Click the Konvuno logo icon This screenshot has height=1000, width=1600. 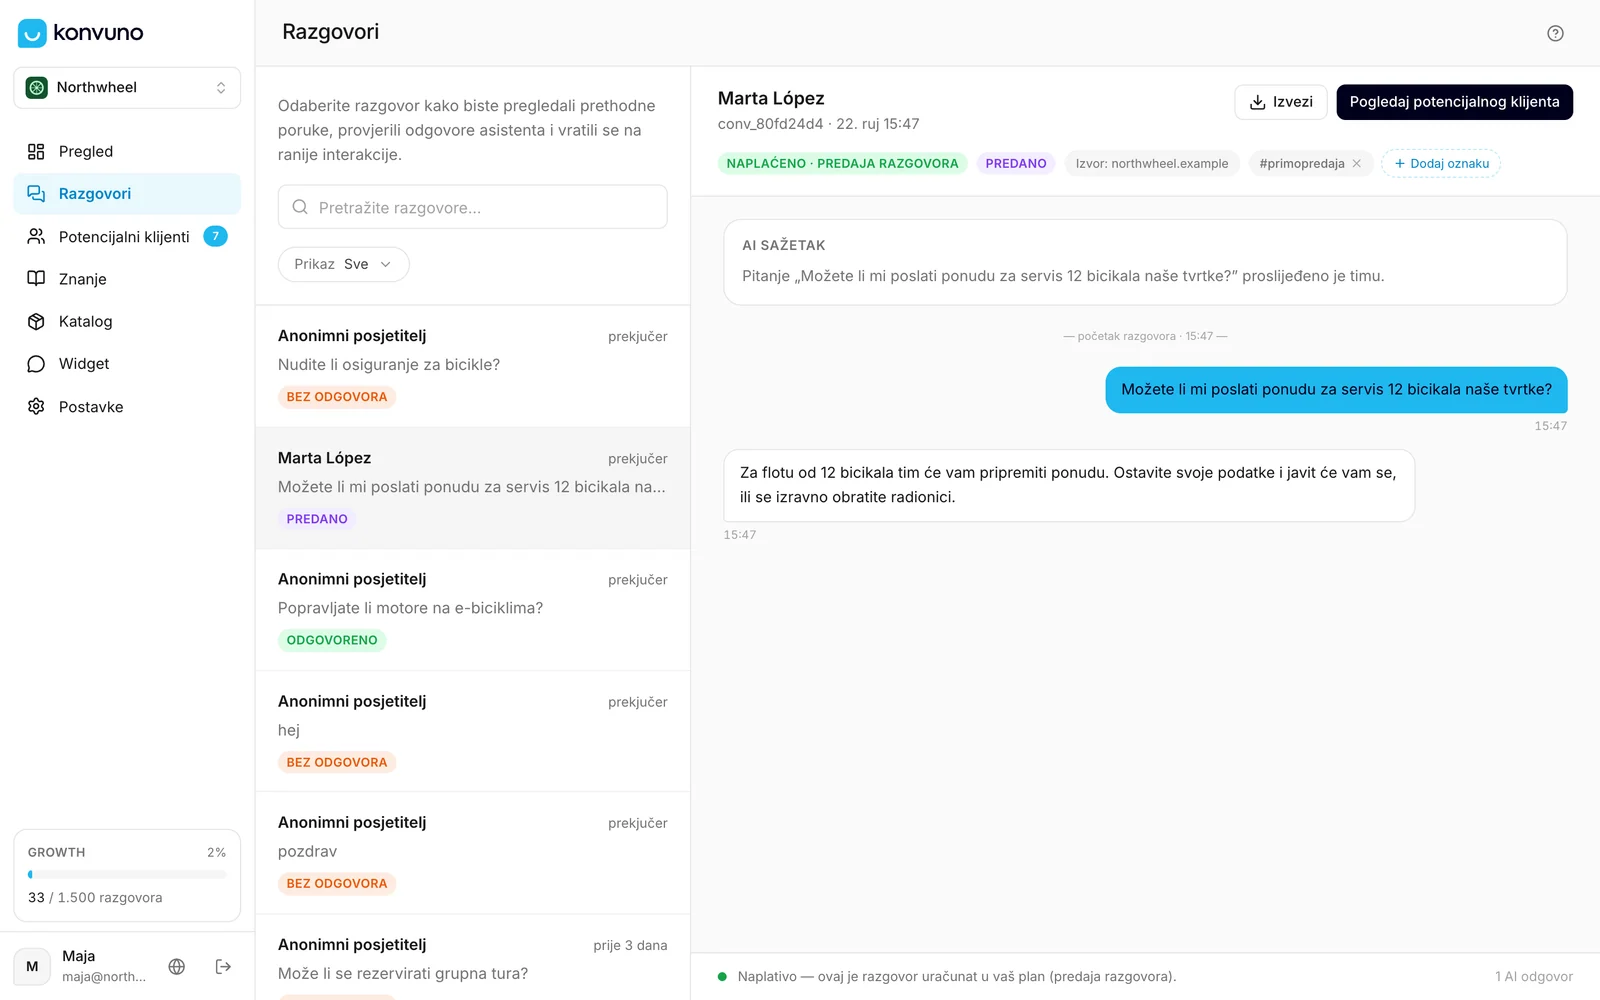pos(32,33)
